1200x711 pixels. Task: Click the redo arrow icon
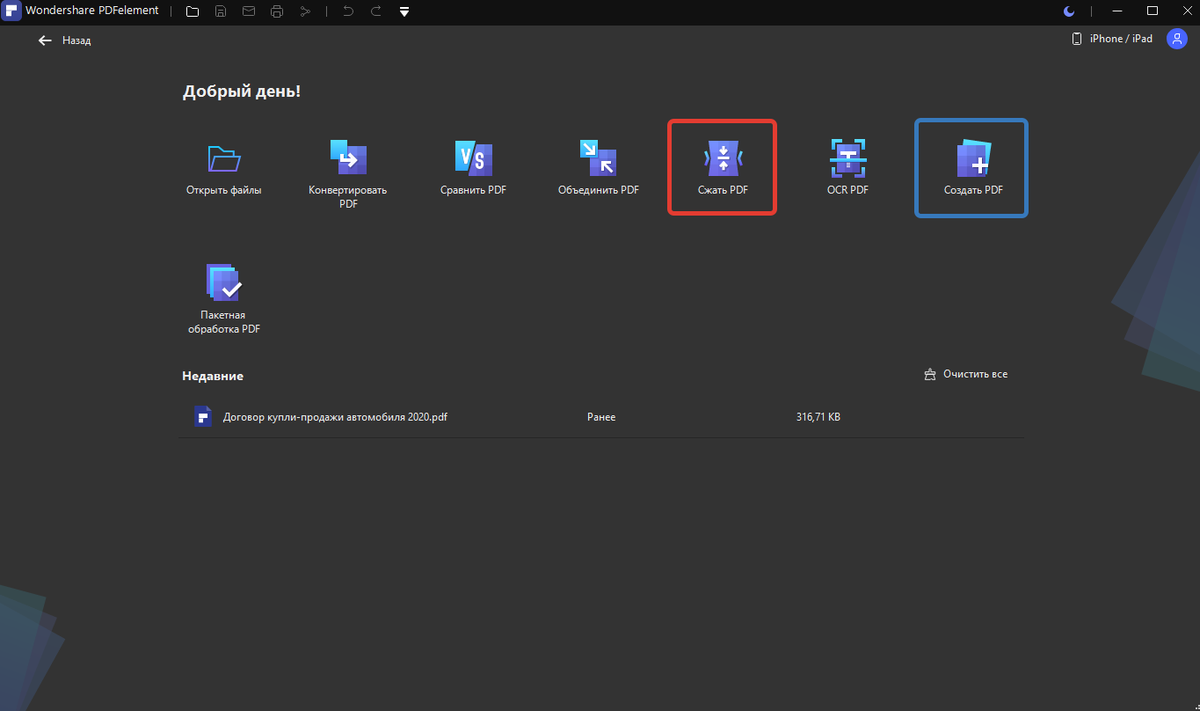376,11
